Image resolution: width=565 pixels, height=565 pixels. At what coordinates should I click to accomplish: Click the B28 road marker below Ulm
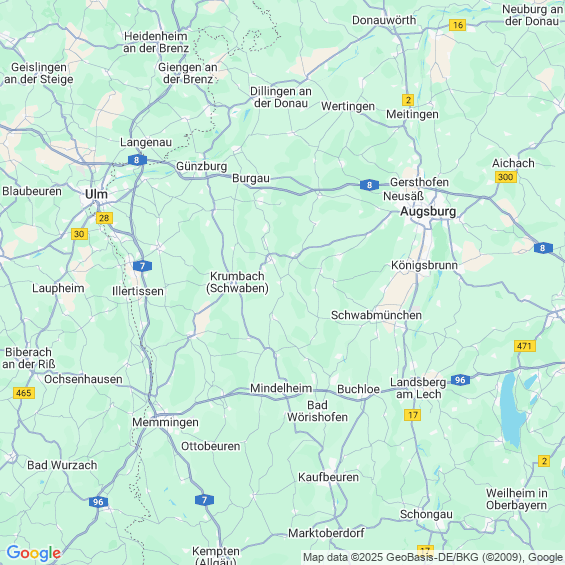pos(104,218)
